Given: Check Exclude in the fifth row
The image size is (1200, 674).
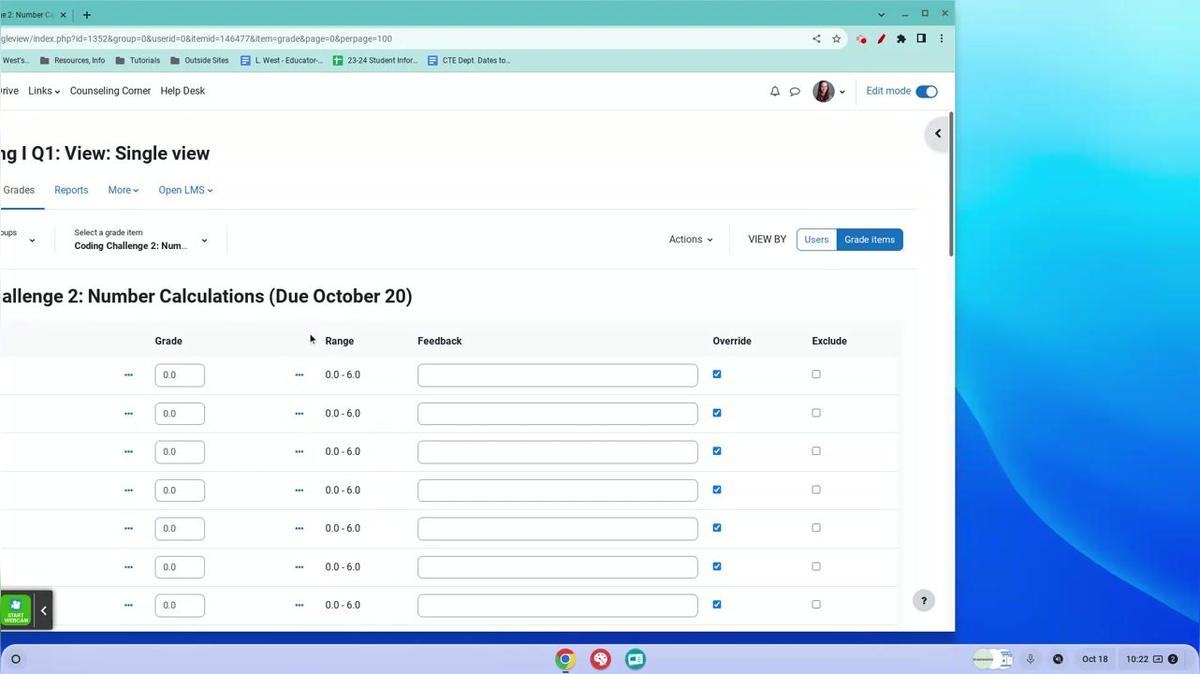Looking at the screenshot, I should click(x=816, y=528).
